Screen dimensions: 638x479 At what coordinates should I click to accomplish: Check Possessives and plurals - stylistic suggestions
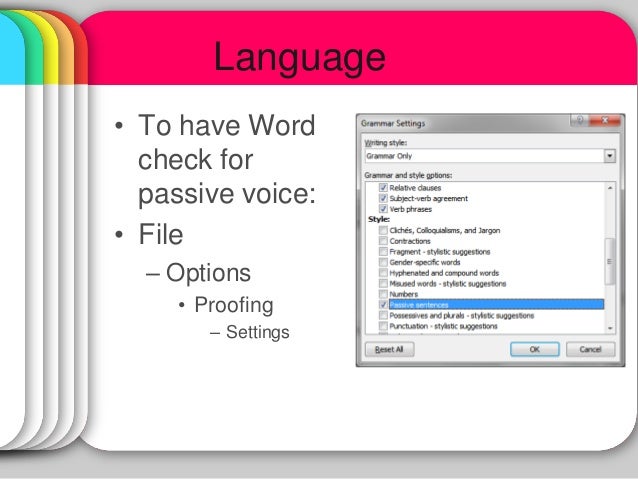(383, 315)
